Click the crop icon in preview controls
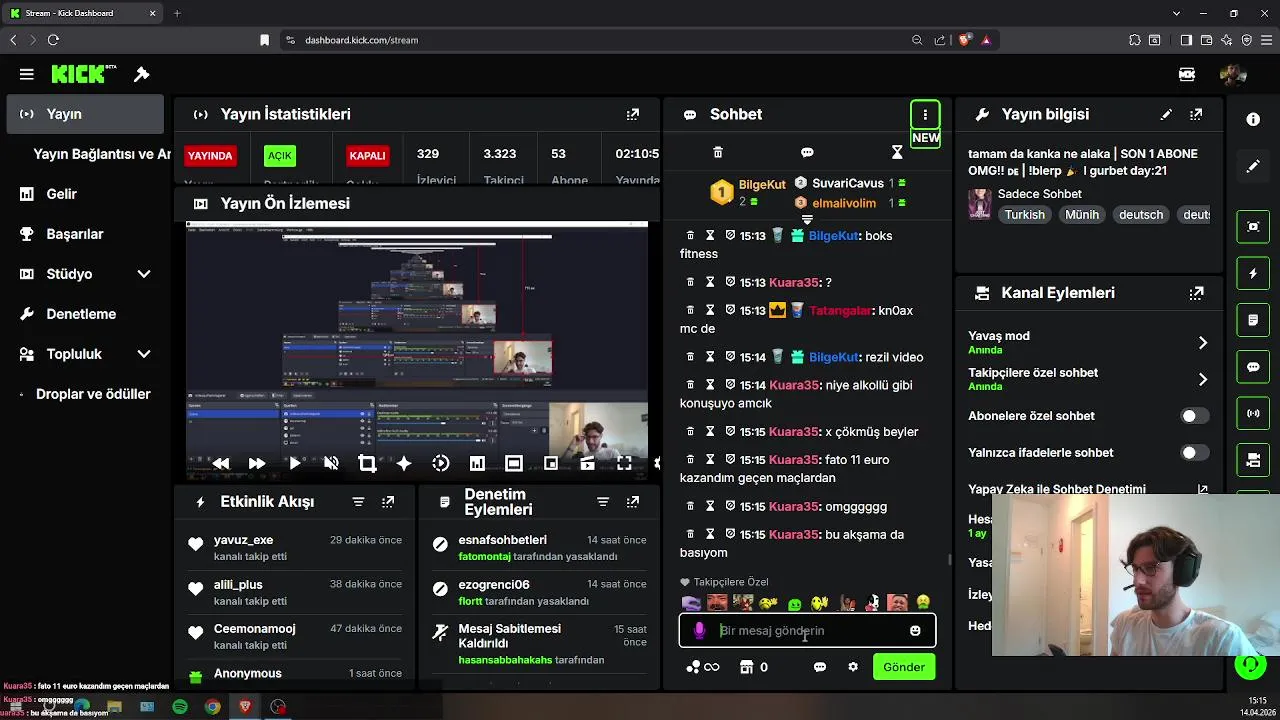This screenshot has width=1280, height=720. coord(367,463)
